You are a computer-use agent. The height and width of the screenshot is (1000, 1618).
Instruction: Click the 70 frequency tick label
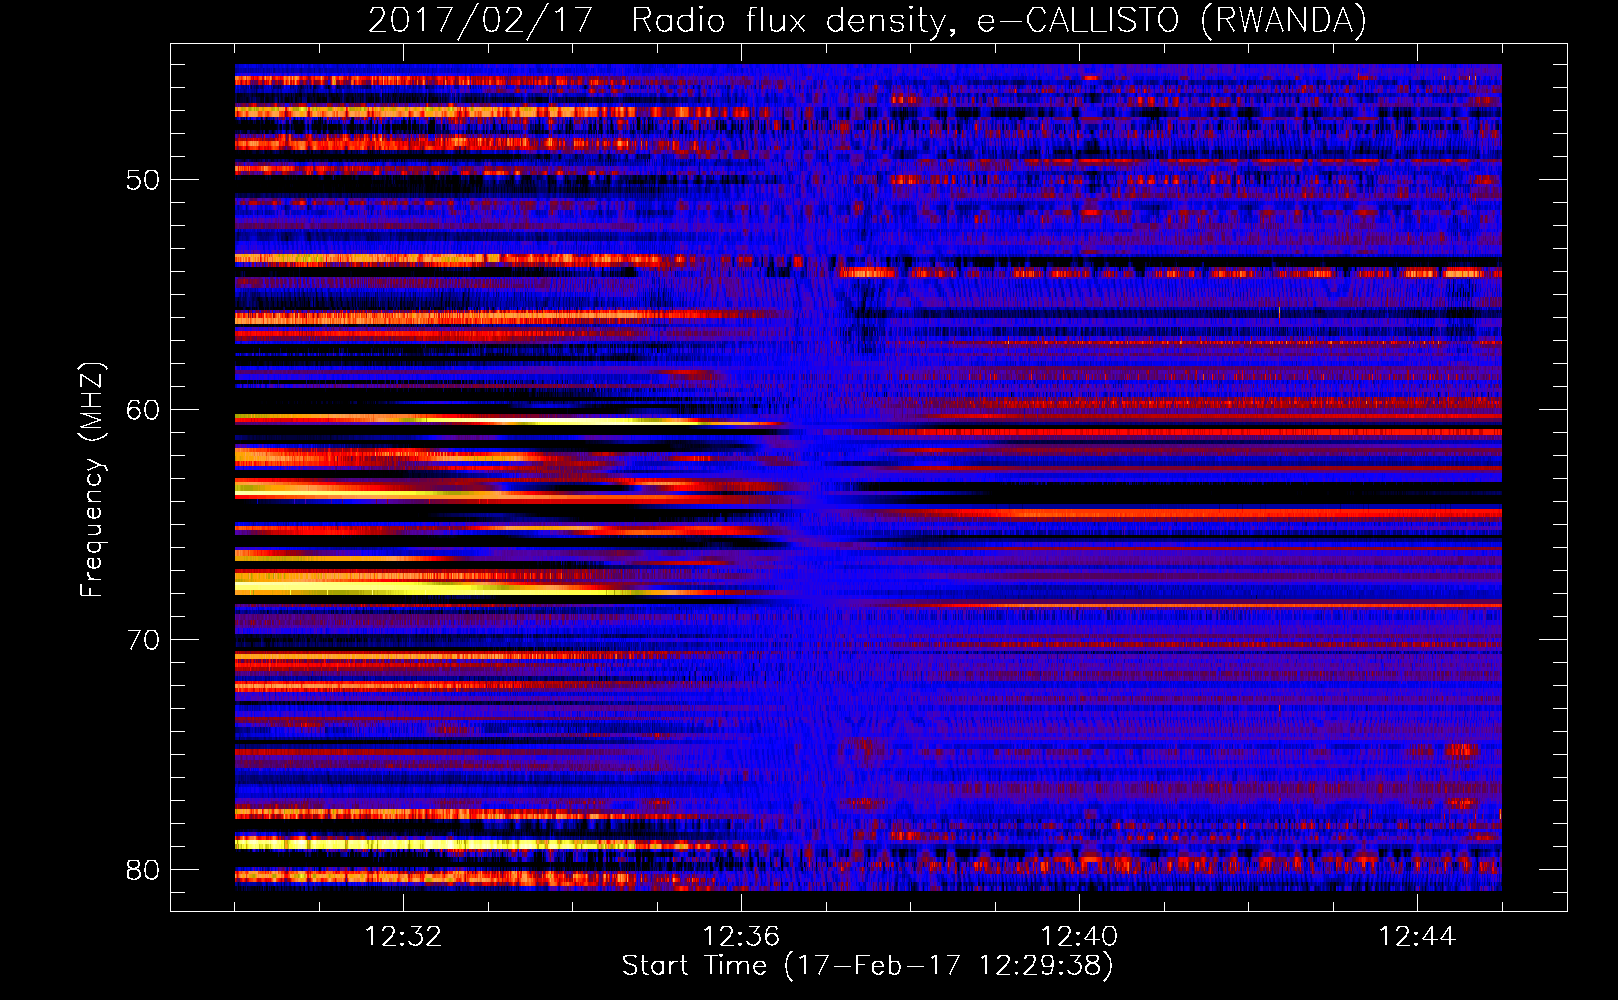point(143,640)
